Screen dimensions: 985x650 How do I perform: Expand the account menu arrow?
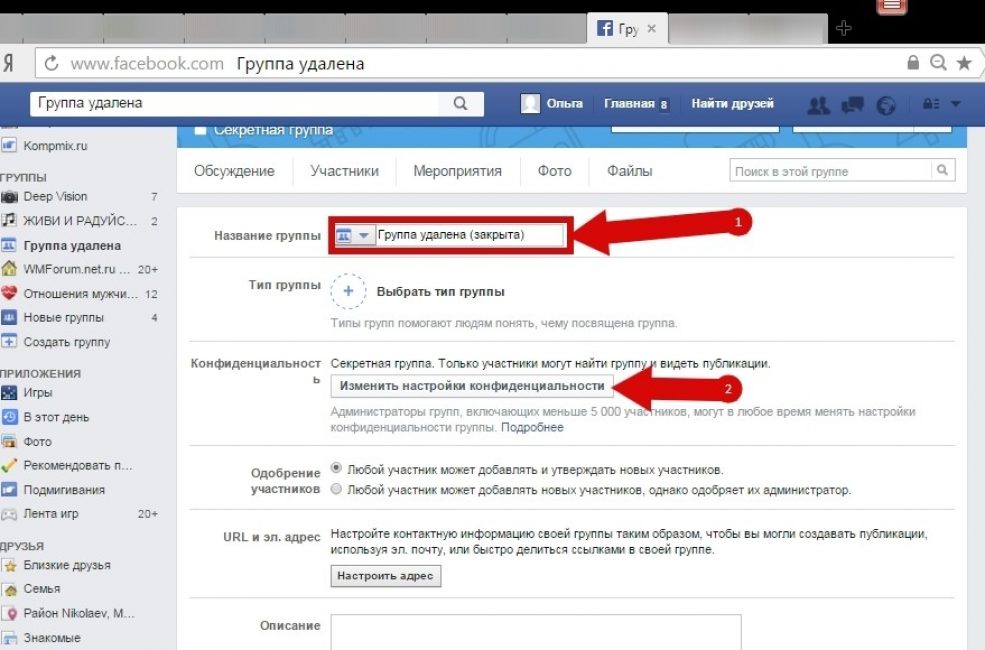[956, 104]
